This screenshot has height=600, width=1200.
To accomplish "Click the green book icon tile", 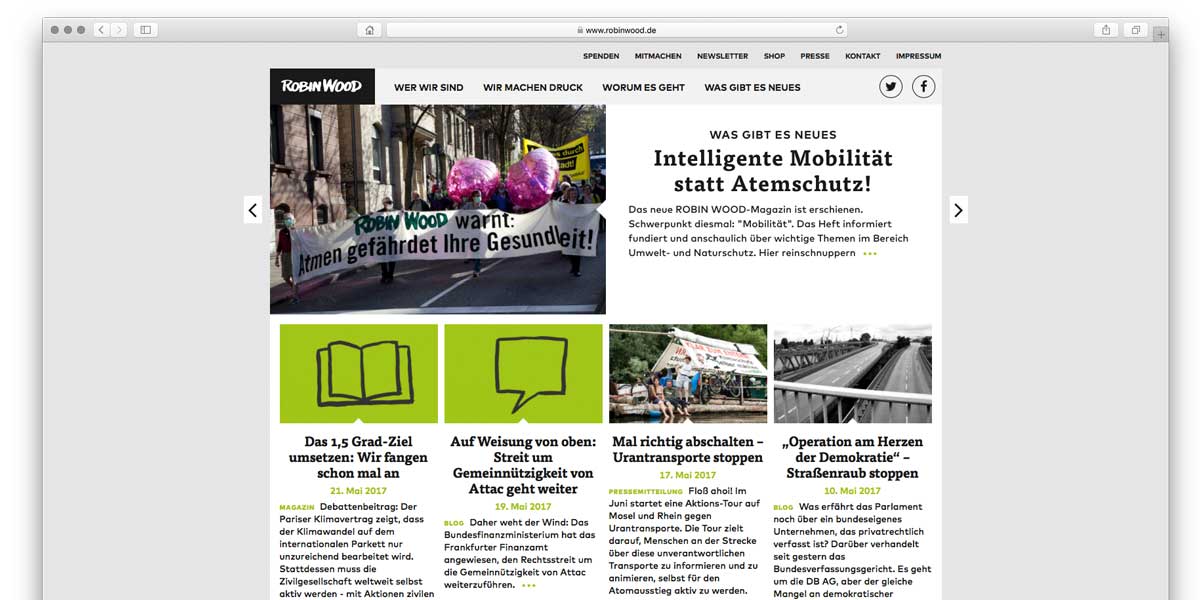I will tap(359, 373).
